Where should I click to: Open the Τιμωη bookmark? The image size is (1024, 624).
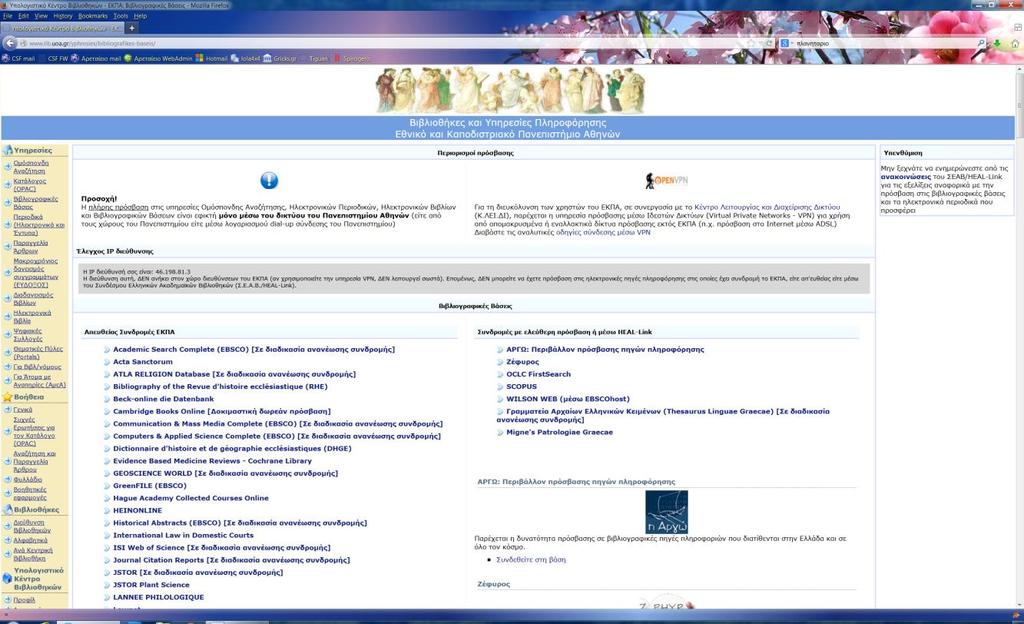pos(315,59)
